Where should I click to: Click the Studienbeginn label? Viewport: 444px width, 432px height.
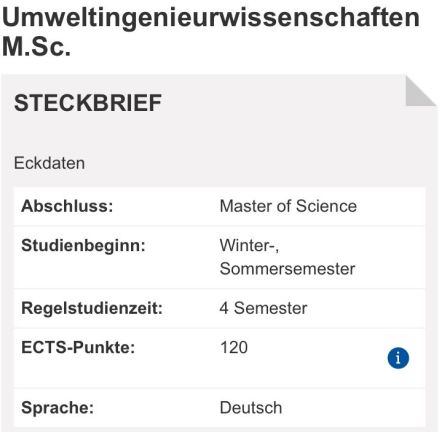pos(83,246)
